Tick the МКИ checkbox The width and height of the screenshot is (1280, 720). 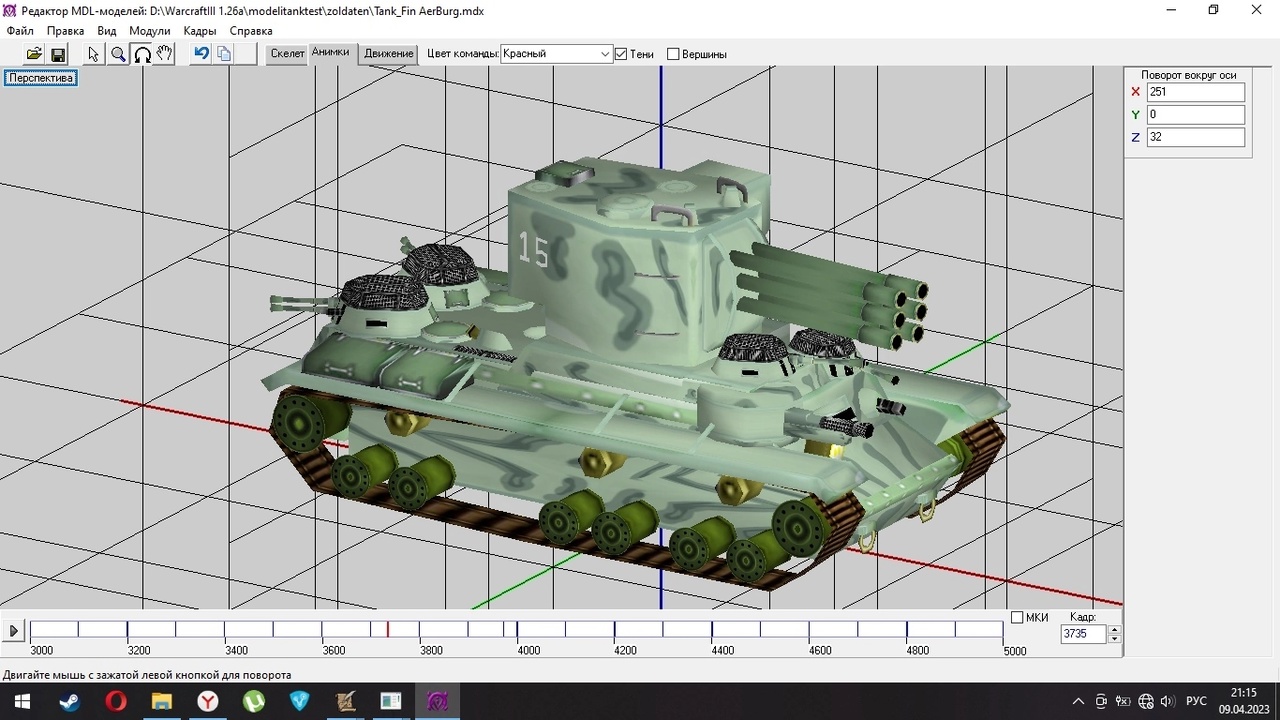click(x=1017, y=618)
